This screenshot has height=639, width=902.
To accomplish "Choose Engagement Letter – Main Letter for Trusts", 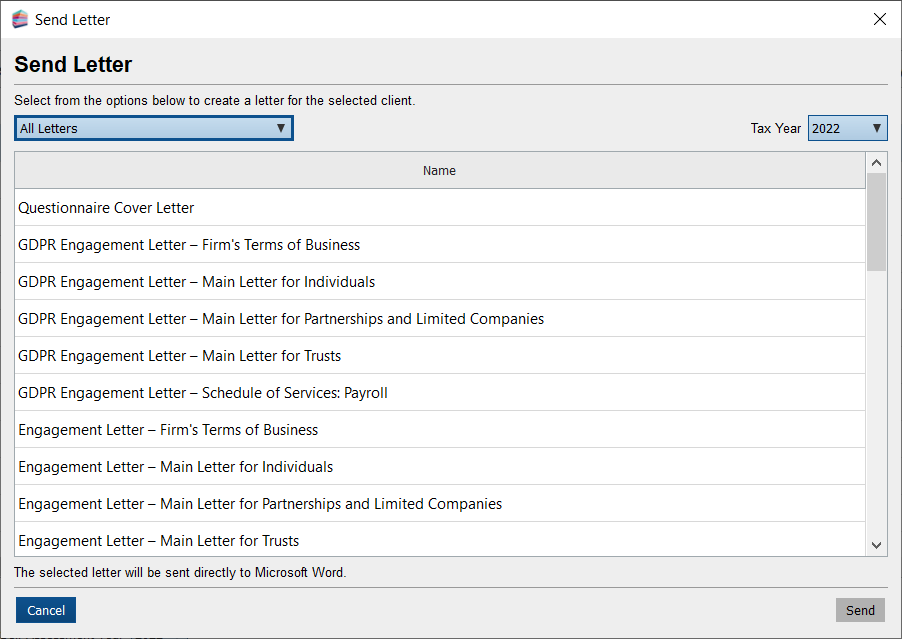I will tap(159, 541).
